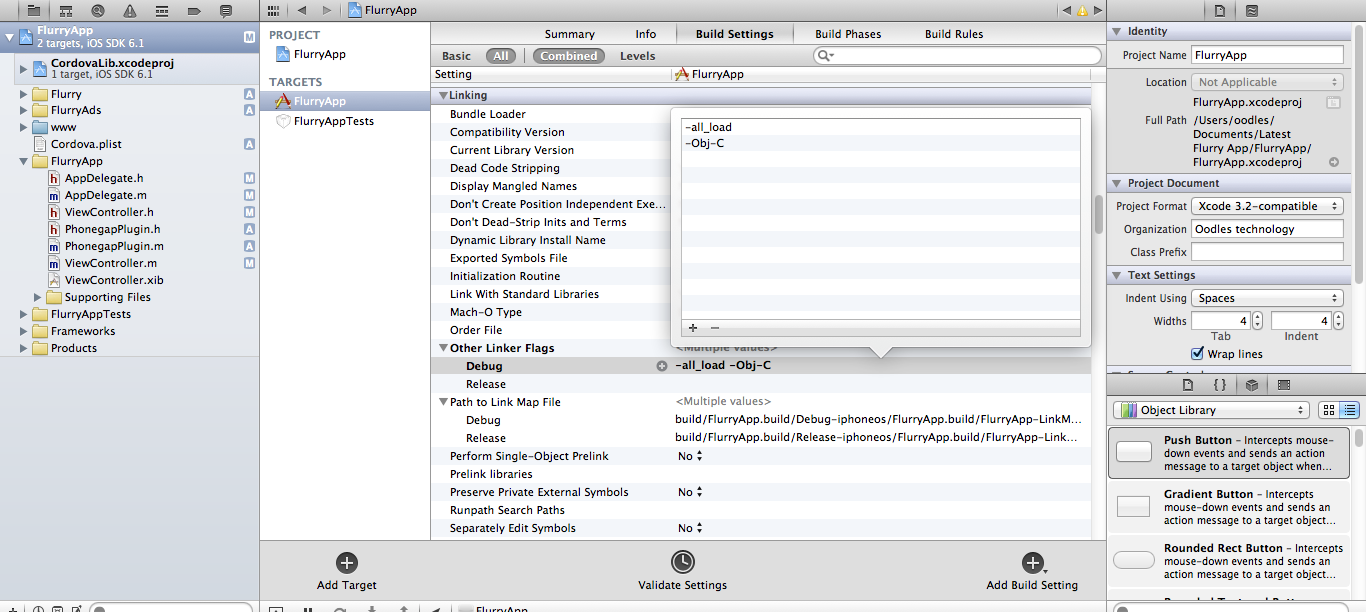Collapse the Linking section
Image resolution: width=1366 pixels, height=612 pixels.
point(442,96)
